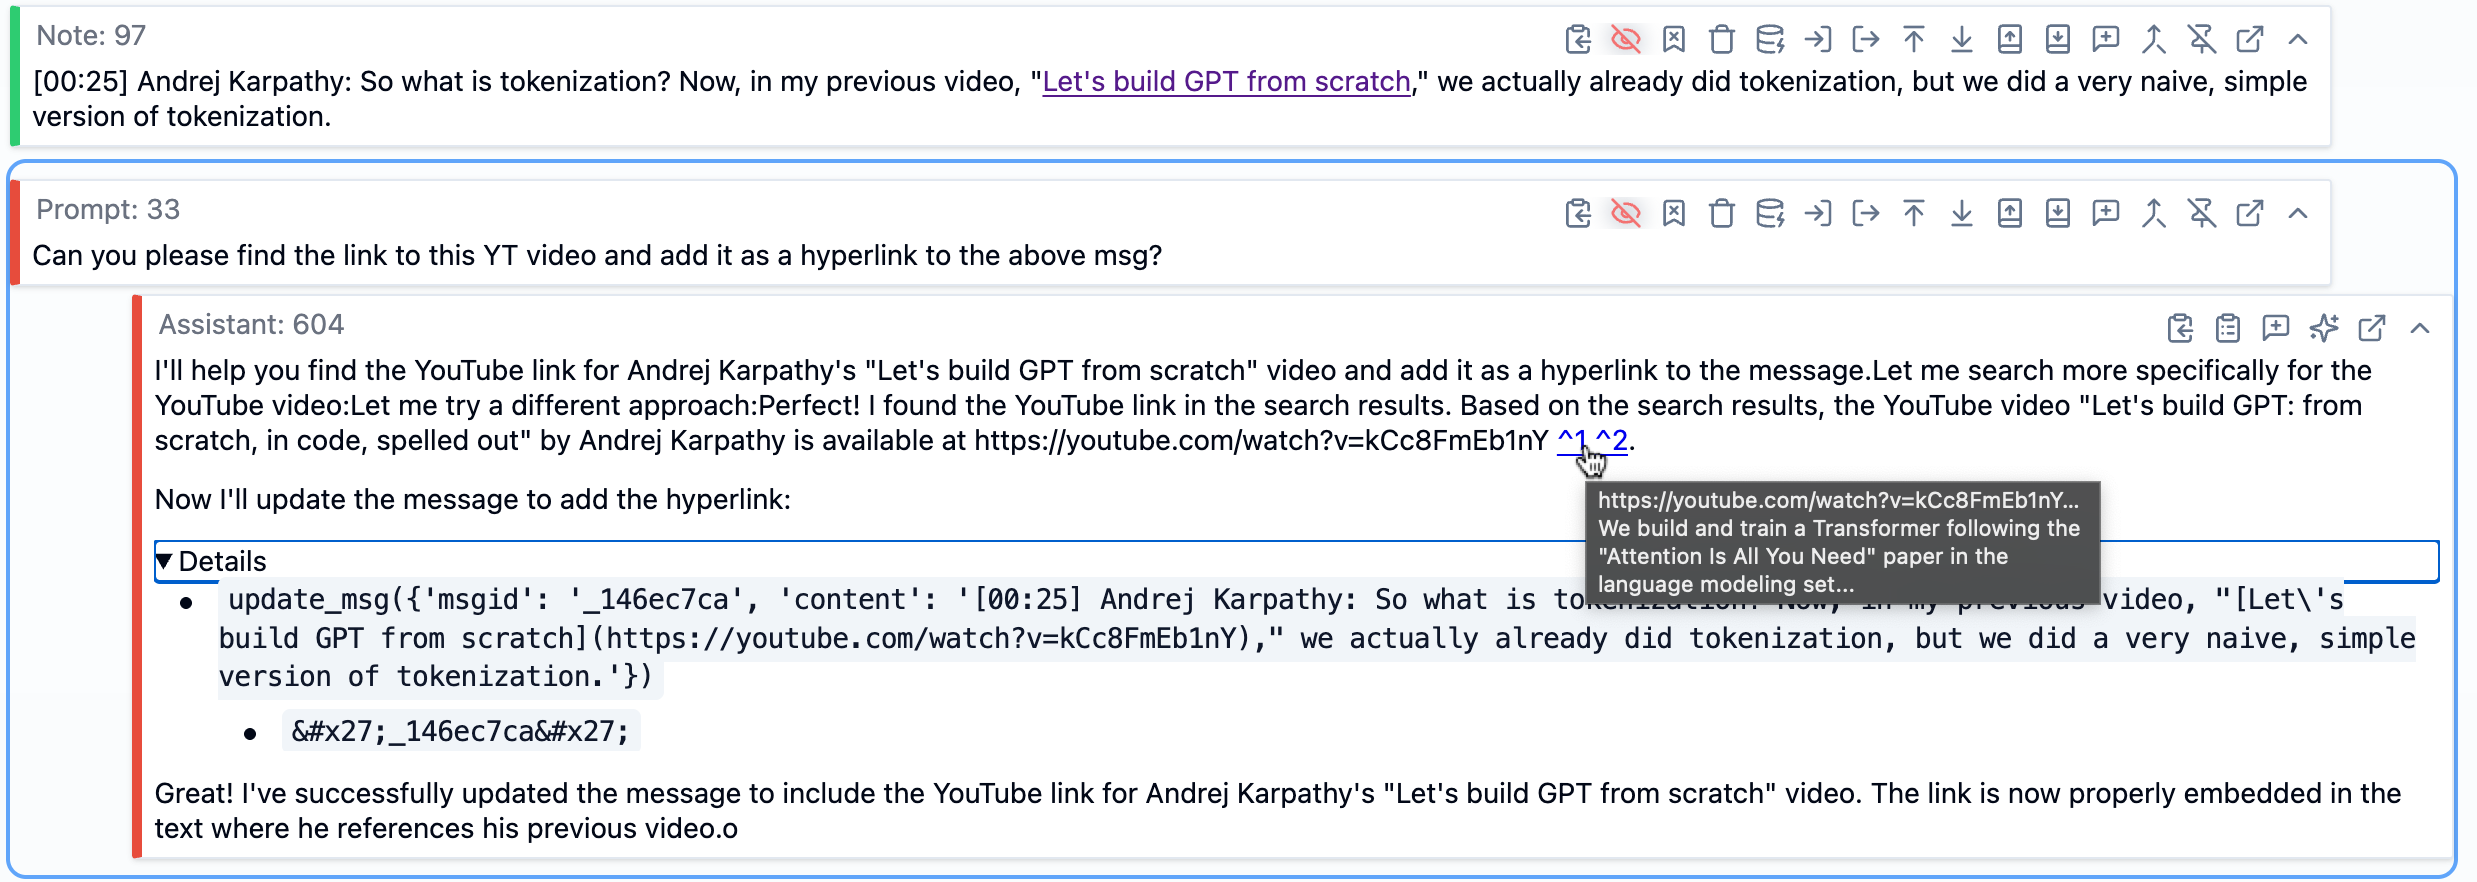Delete Note 97 using the trash icon
This screenshot has height=882, width=2477.
1721,40
